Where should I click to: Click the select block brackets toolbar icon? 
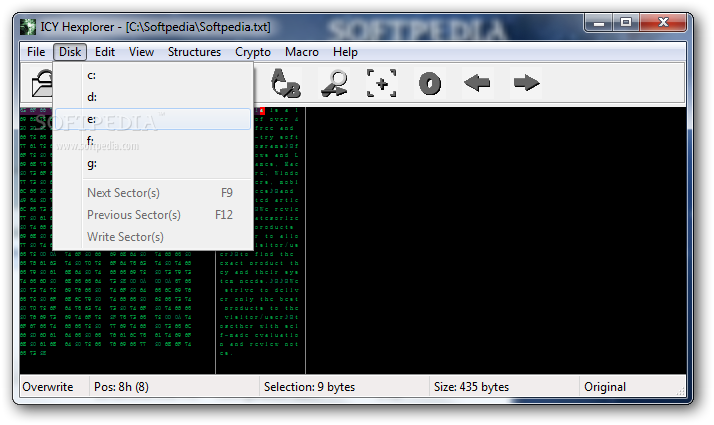click(382, 83)
